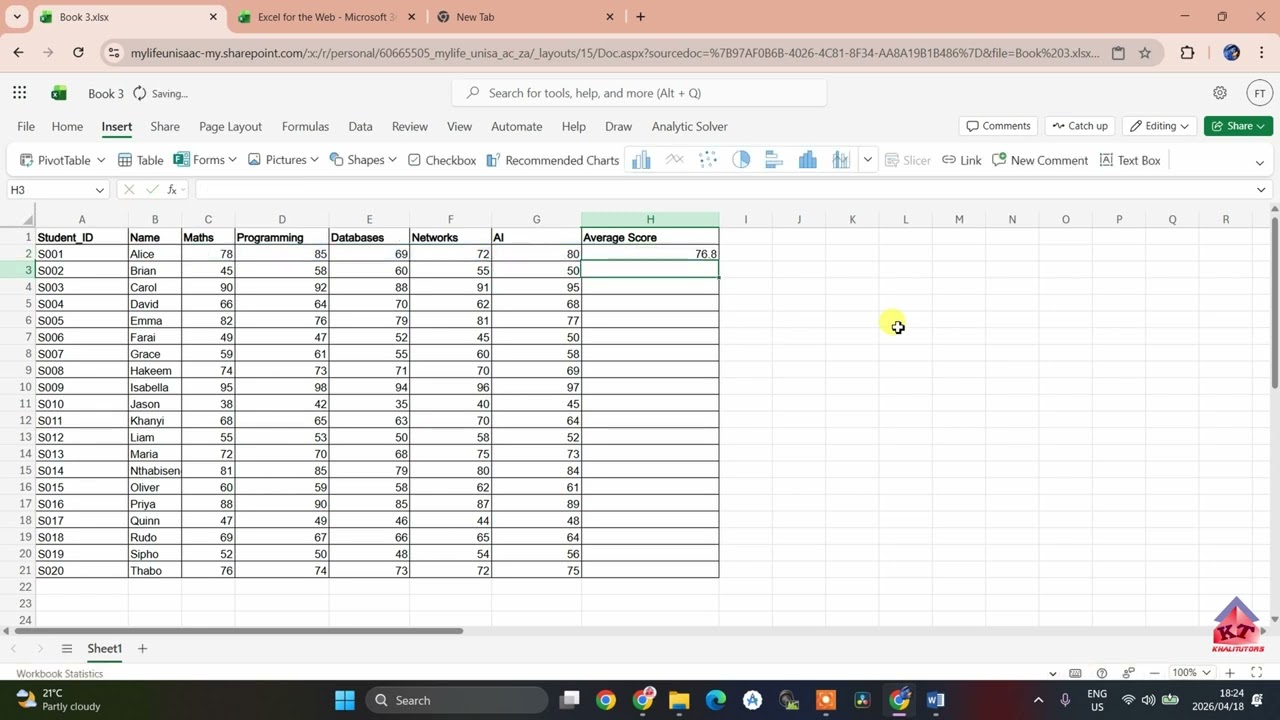Click cell H2 showing 76.8

point(650,254)
